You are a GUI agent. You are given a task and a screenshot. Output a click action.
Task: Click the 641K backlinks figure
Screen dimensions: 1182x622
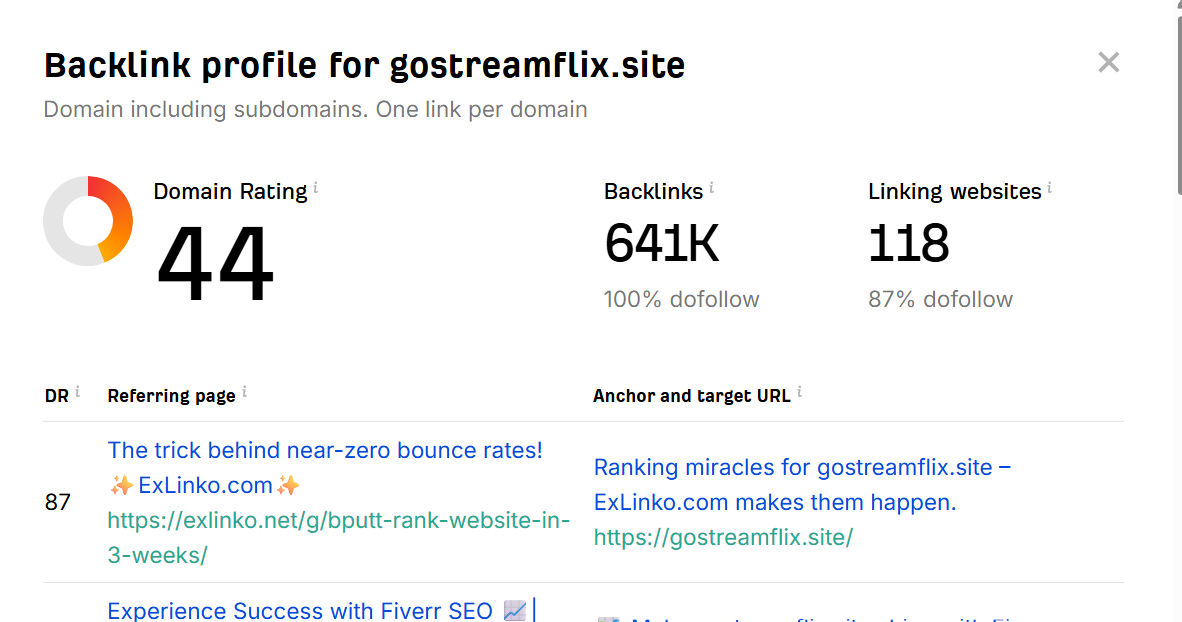[x=661, y=244]
